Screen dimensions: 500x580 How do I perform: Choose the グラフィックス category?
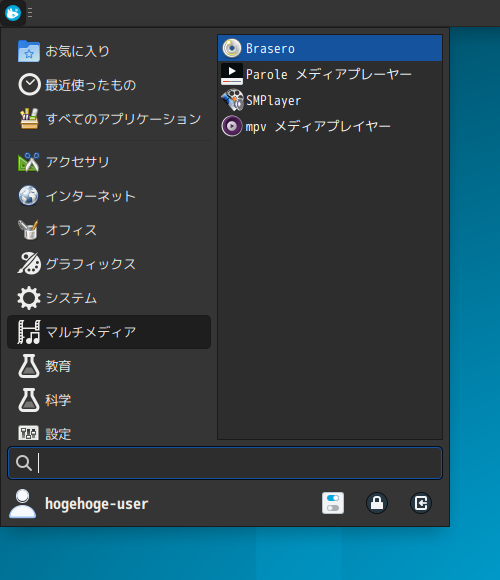[x=109, y=264]
